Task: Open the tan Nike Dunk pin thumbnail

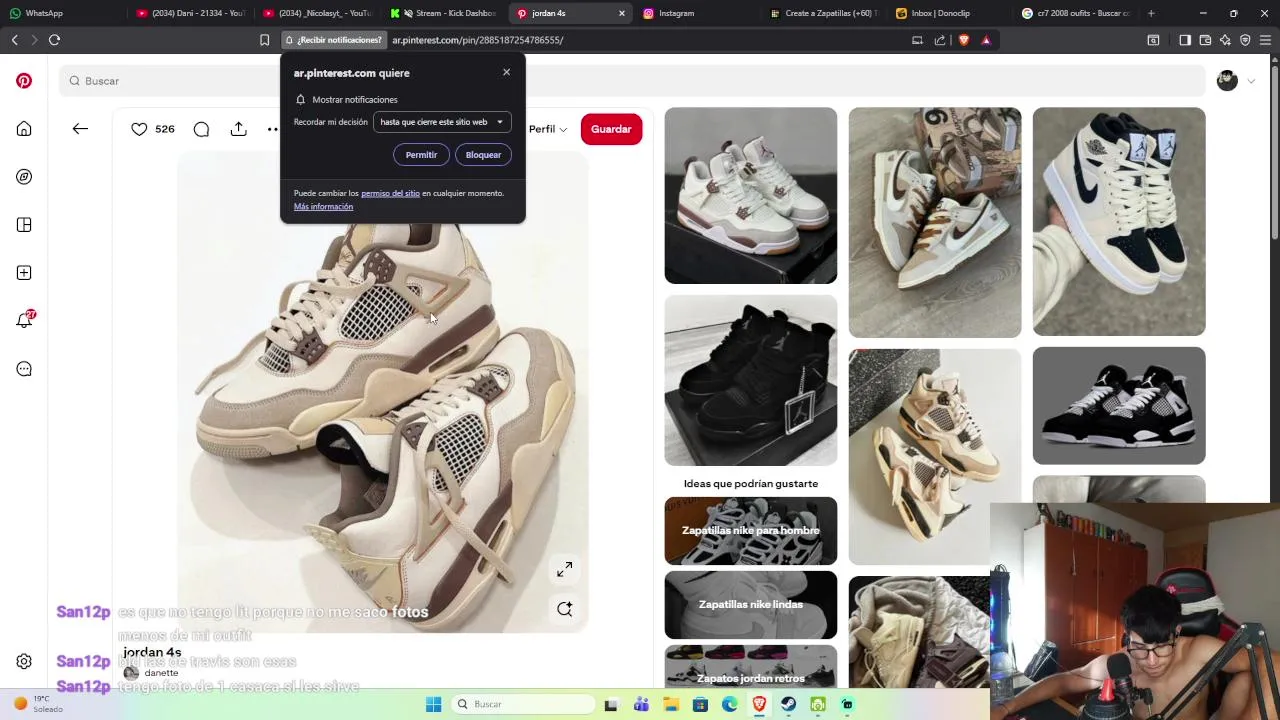Action: coord(935,222)
